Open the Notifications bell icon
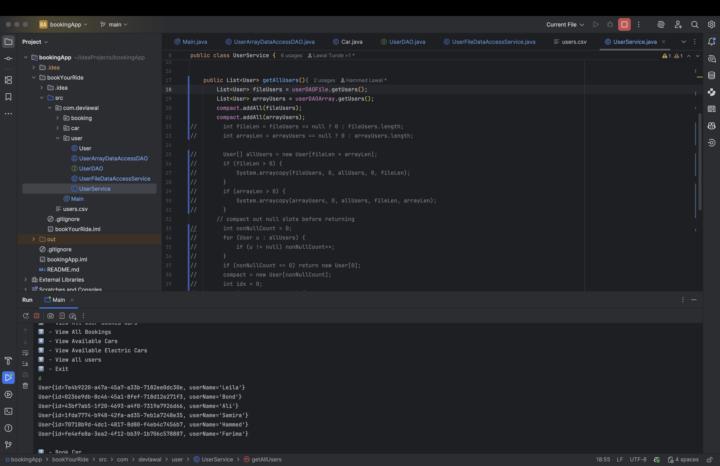 711,42
